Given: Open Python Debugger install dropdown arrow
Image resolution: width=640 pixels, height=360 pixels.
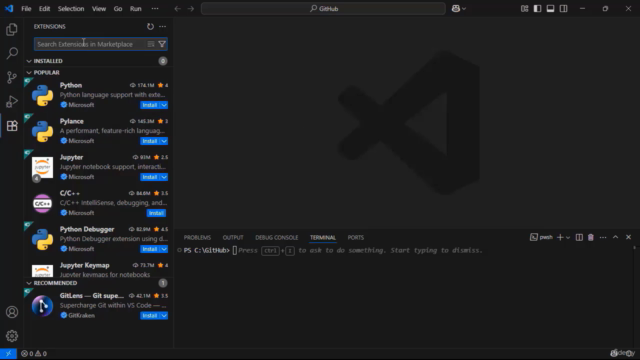Looking at the screenshot, I should 164,249.
